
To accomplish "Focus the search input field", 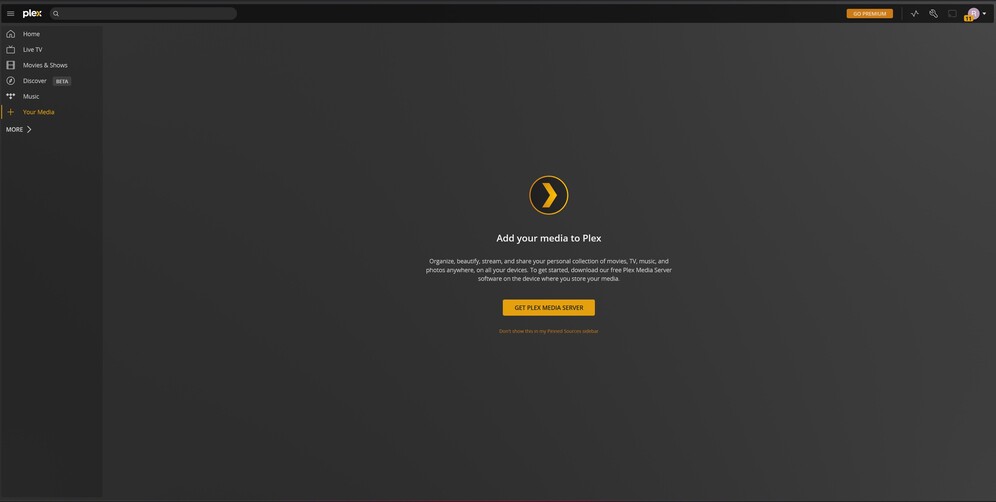I will pyautogui.click(x=144, y=13).
